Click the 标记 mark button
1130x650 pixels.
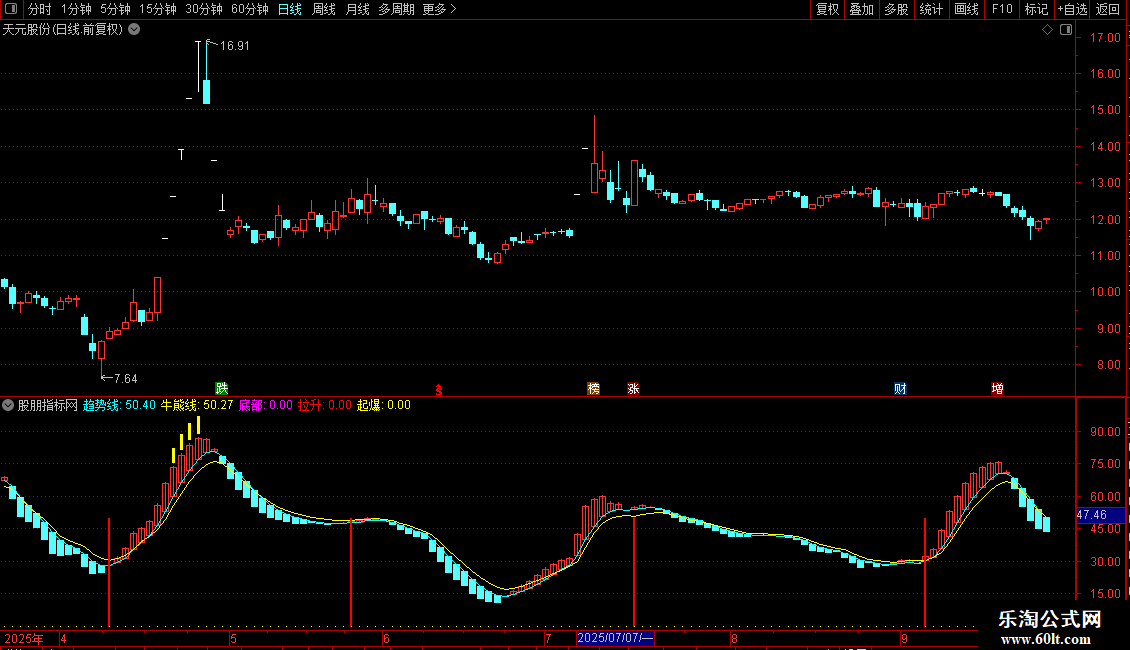1036,9
